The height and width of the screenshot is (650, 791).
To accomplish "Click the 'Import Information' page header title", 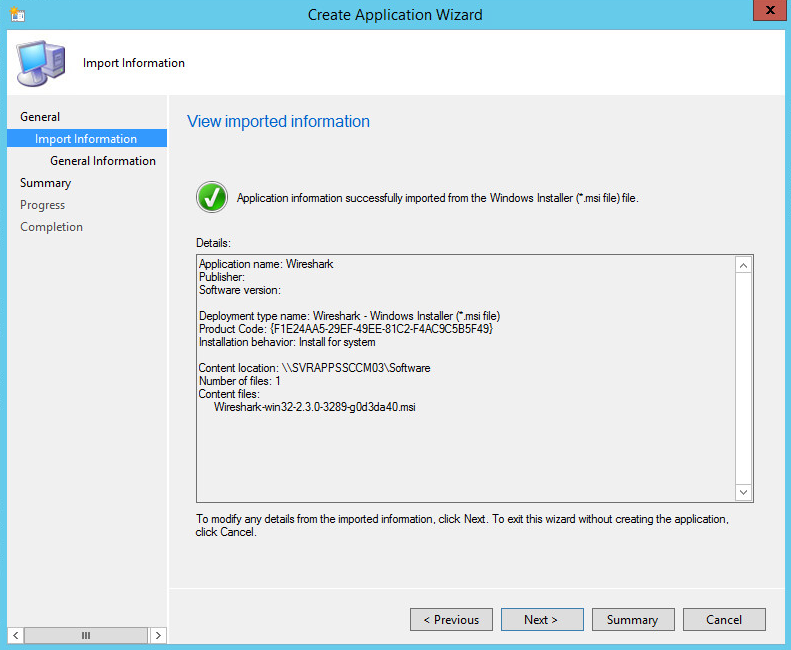I will (x=134, y=63).
